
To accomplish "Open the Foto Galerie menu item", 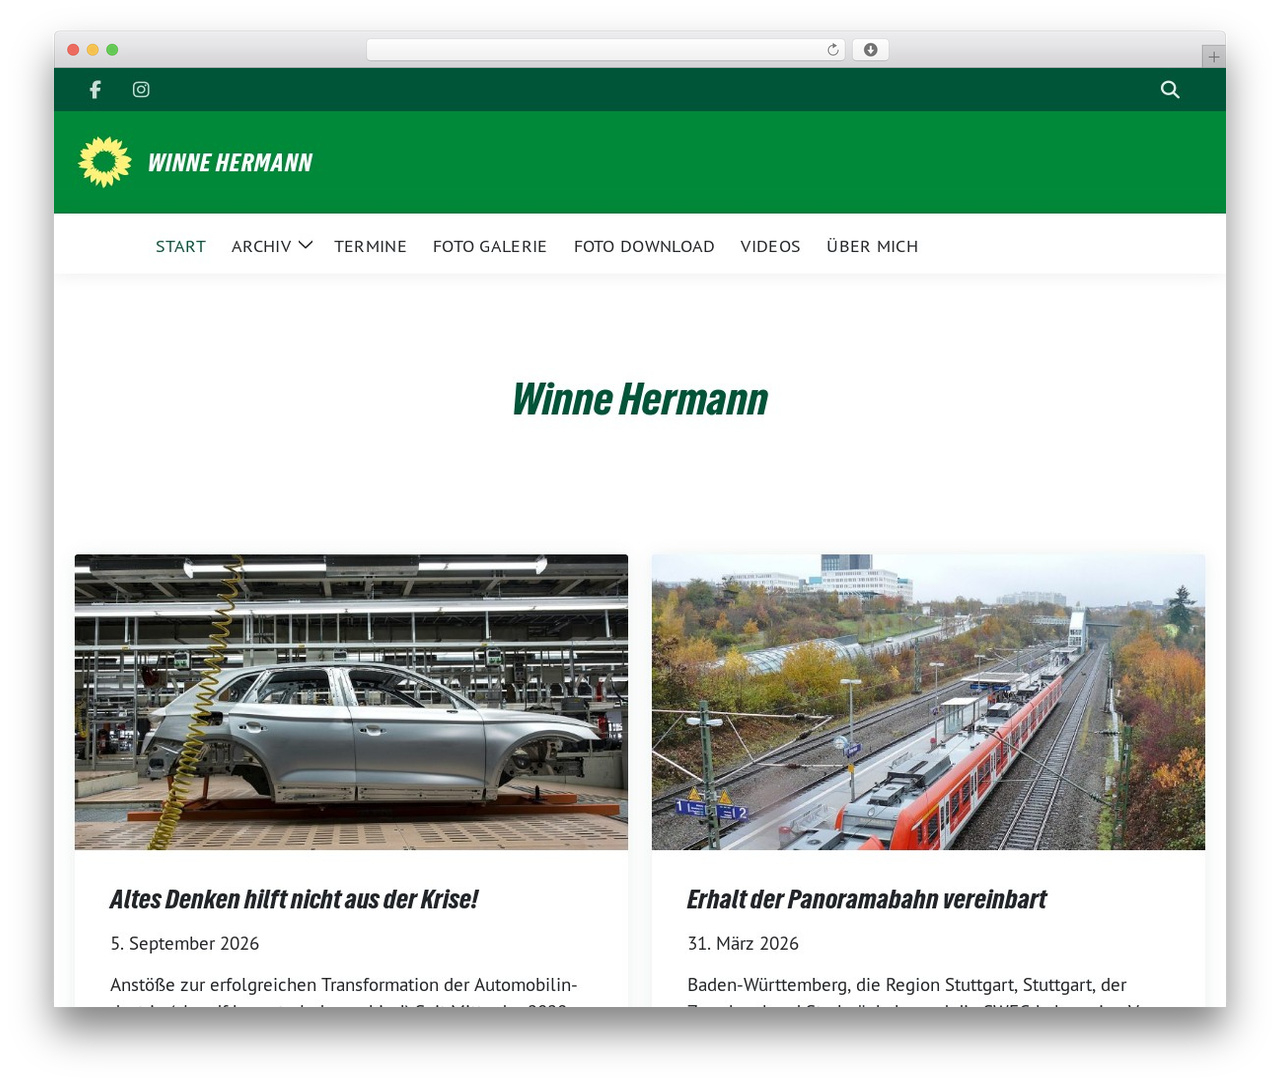I will [490, 246].
